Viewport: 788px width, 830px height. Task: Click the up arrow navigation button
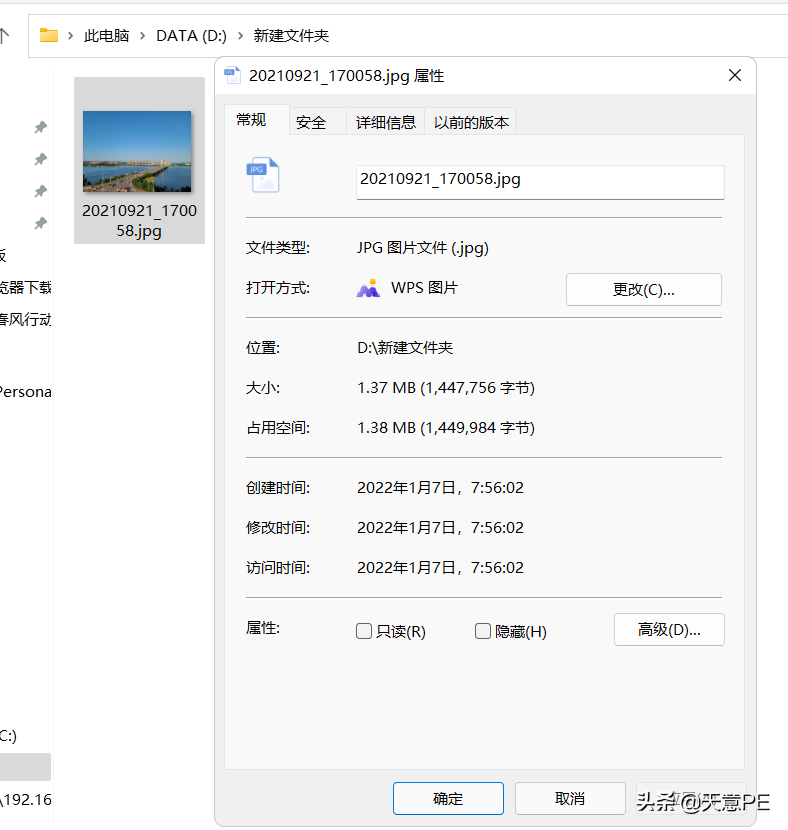tap(4, 35)
